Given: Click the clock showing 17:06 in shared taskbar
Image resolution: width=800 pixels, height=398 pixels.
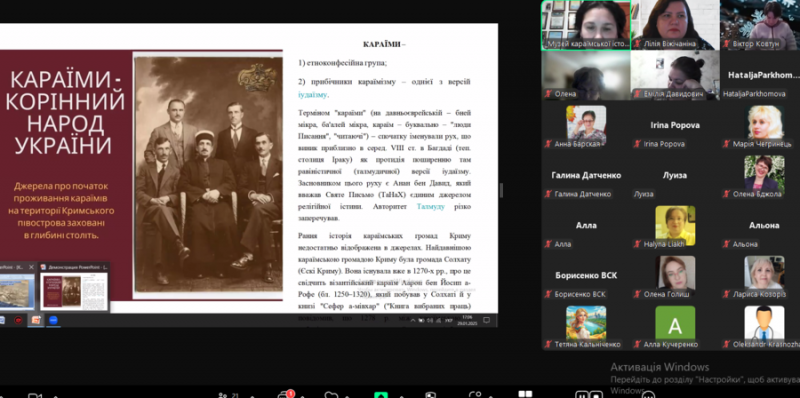Looking at the screenshot, I should 467,320.
